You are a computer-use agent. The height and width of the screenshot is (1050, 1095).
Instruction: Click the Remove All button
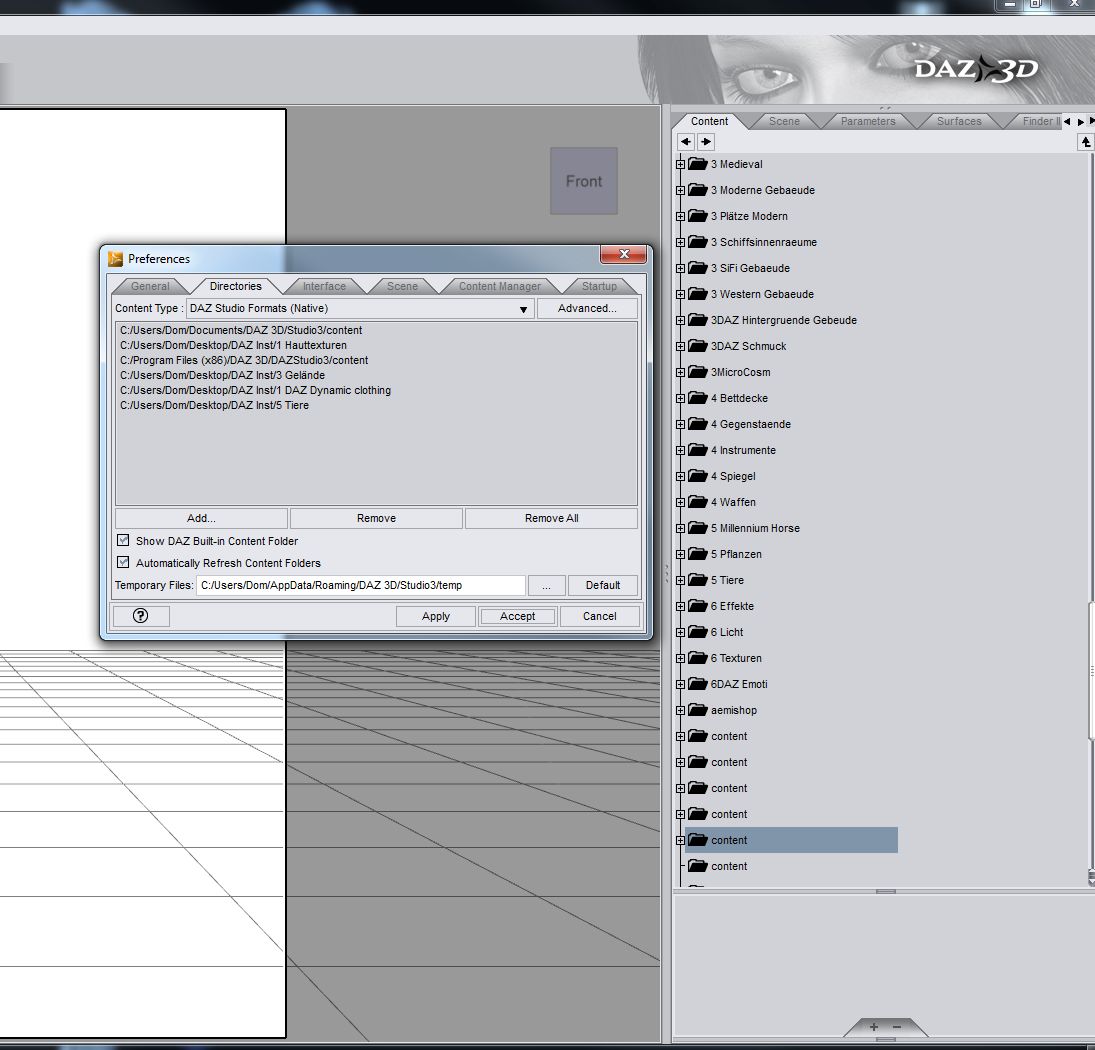[552, 518]
